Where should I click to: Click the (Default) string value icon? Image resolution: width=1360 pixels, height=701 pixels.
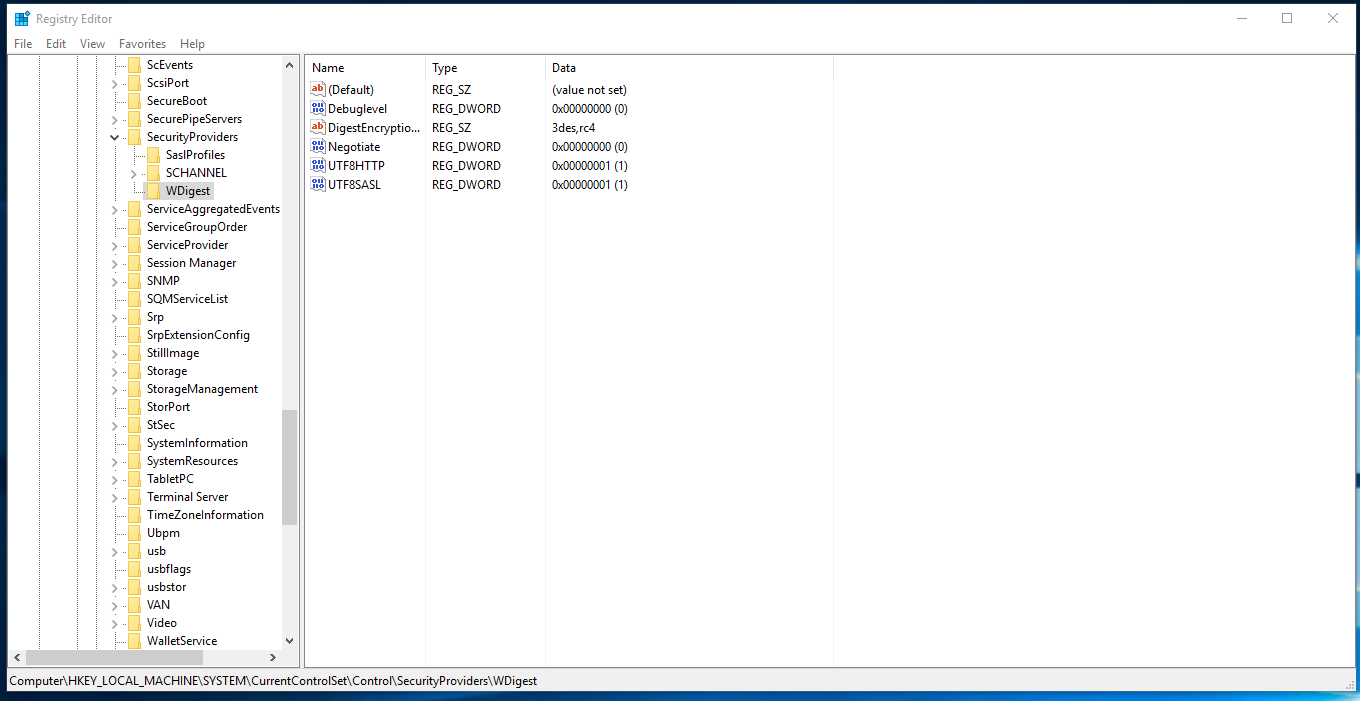(x=319, y=90)
